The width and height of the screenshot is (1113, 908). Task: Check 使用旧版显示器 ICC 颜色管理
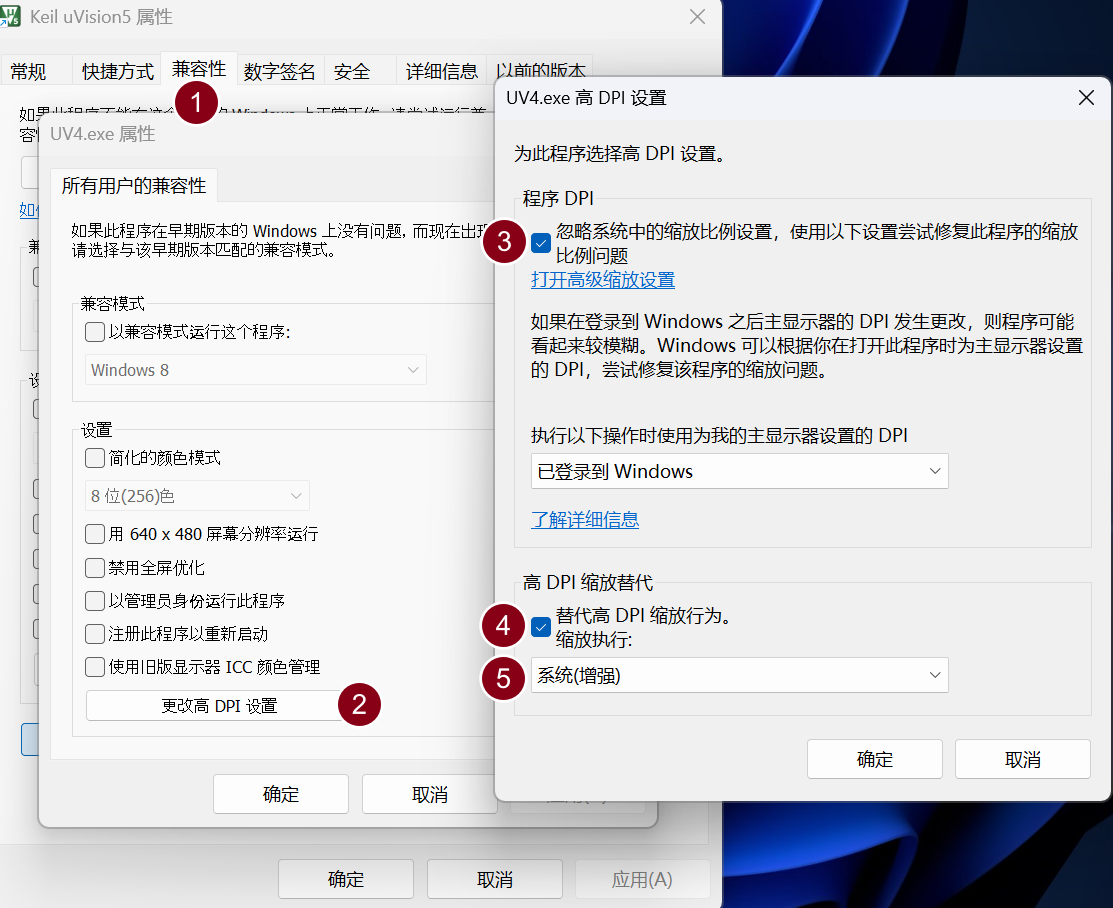coord(95,667)
